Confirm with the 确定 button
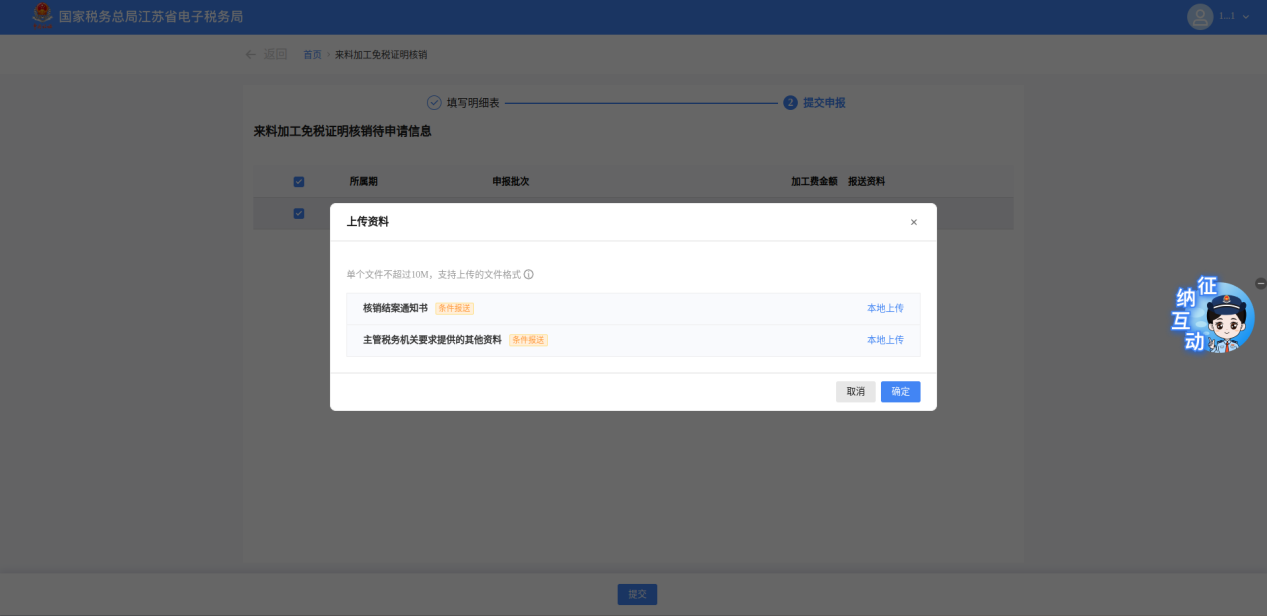The image size is (1267, 616). click(900, 392)
